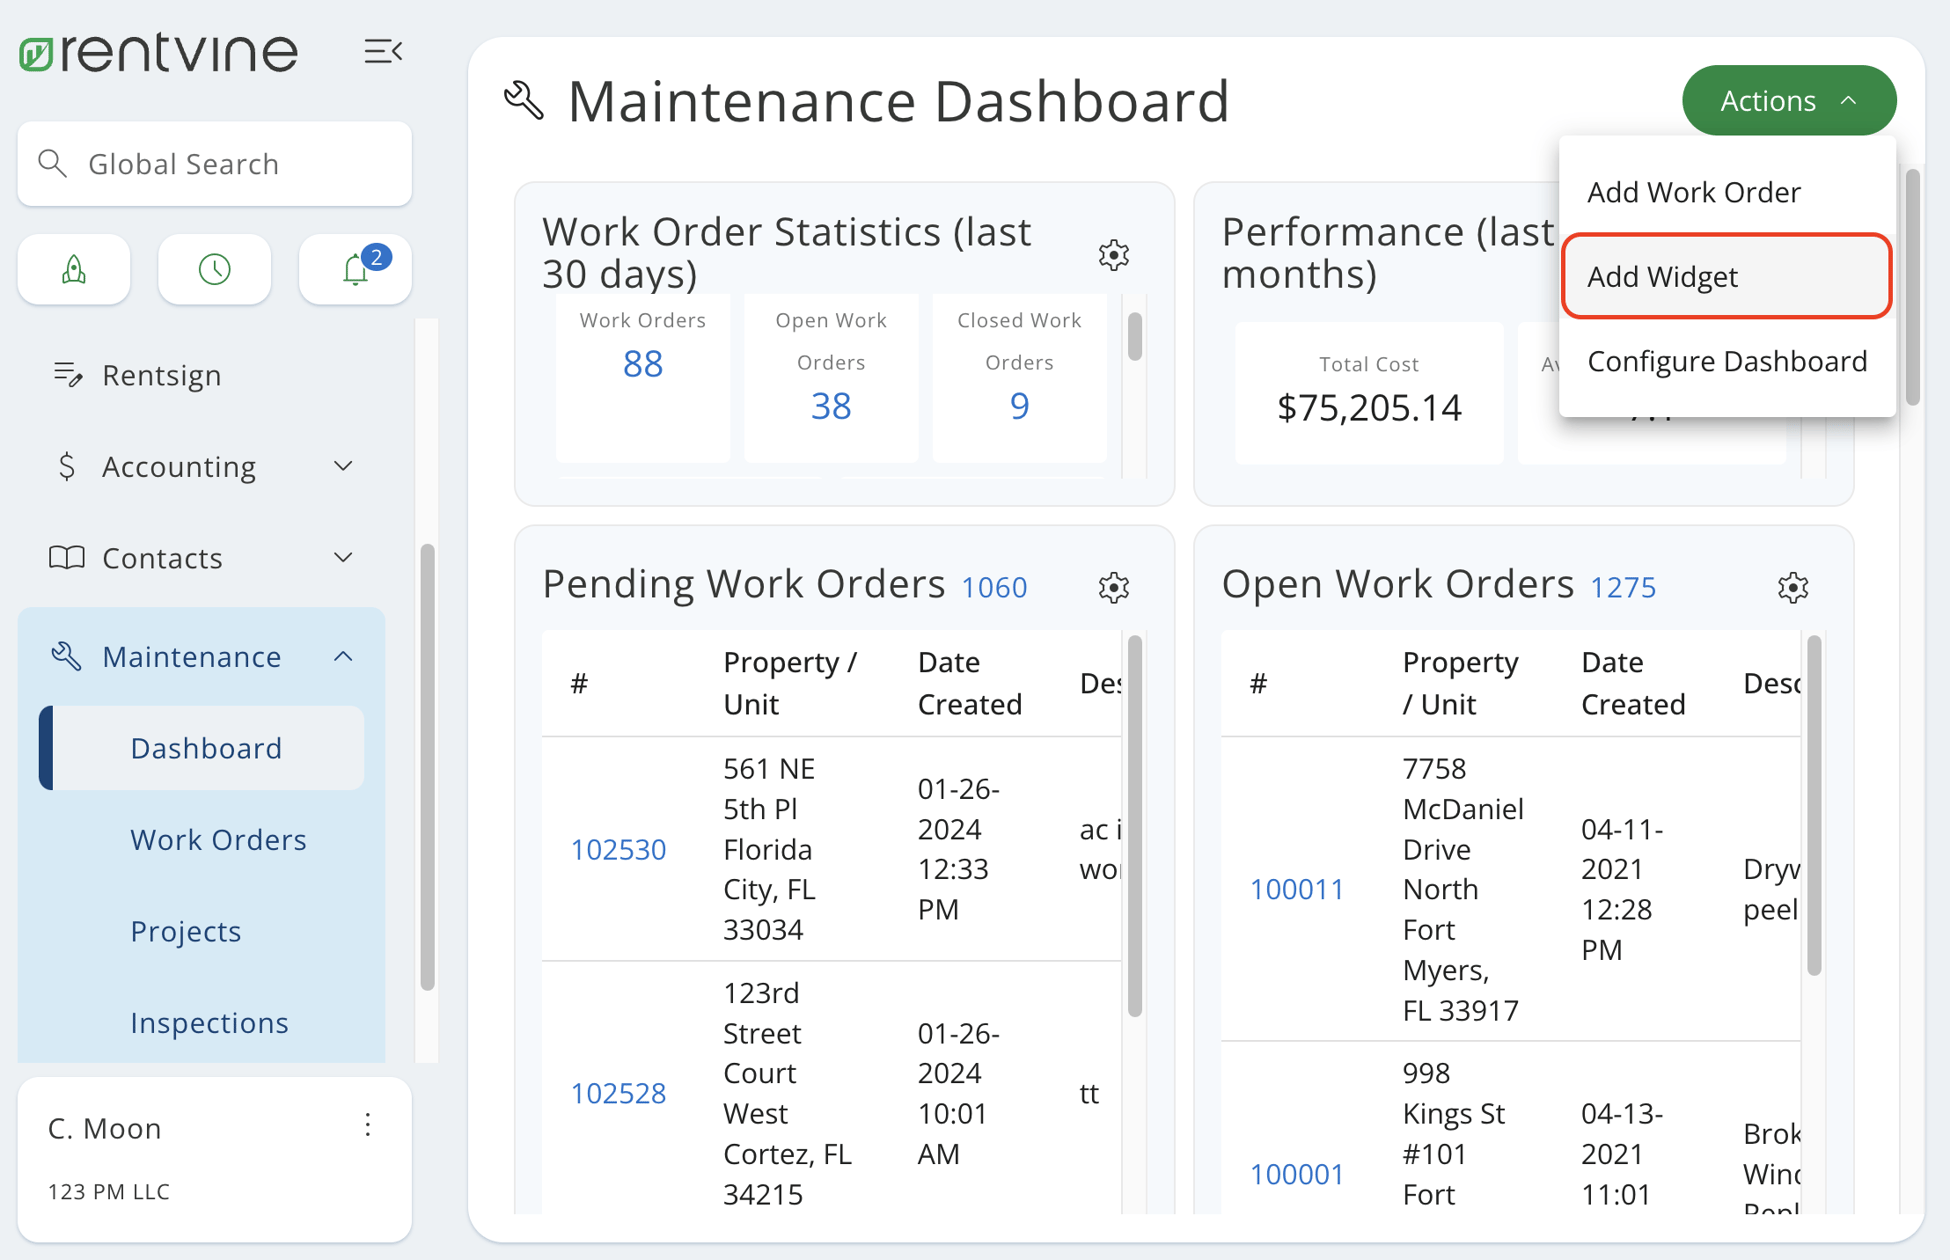Viewport: 1950px width, 1260px height.
Task: Toggle the Maintenance section closed
Action: pyautogui.click(x=344, y=656)
